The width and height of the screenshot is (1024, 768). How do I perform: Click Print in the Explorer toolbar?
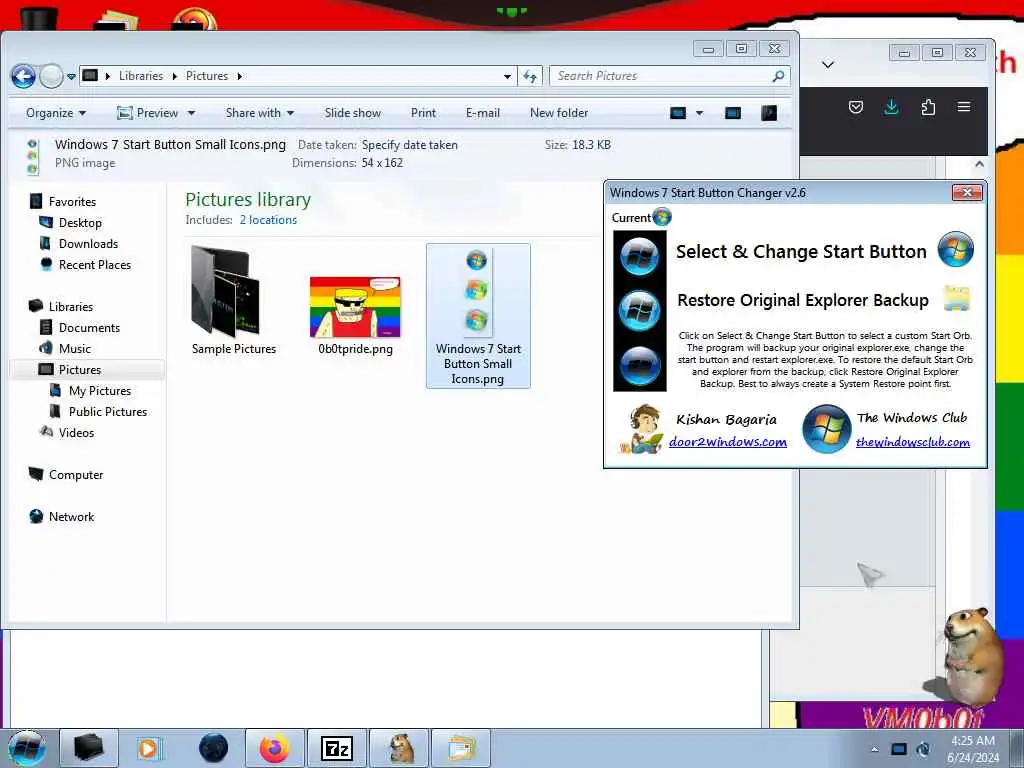tap(423, 113)
